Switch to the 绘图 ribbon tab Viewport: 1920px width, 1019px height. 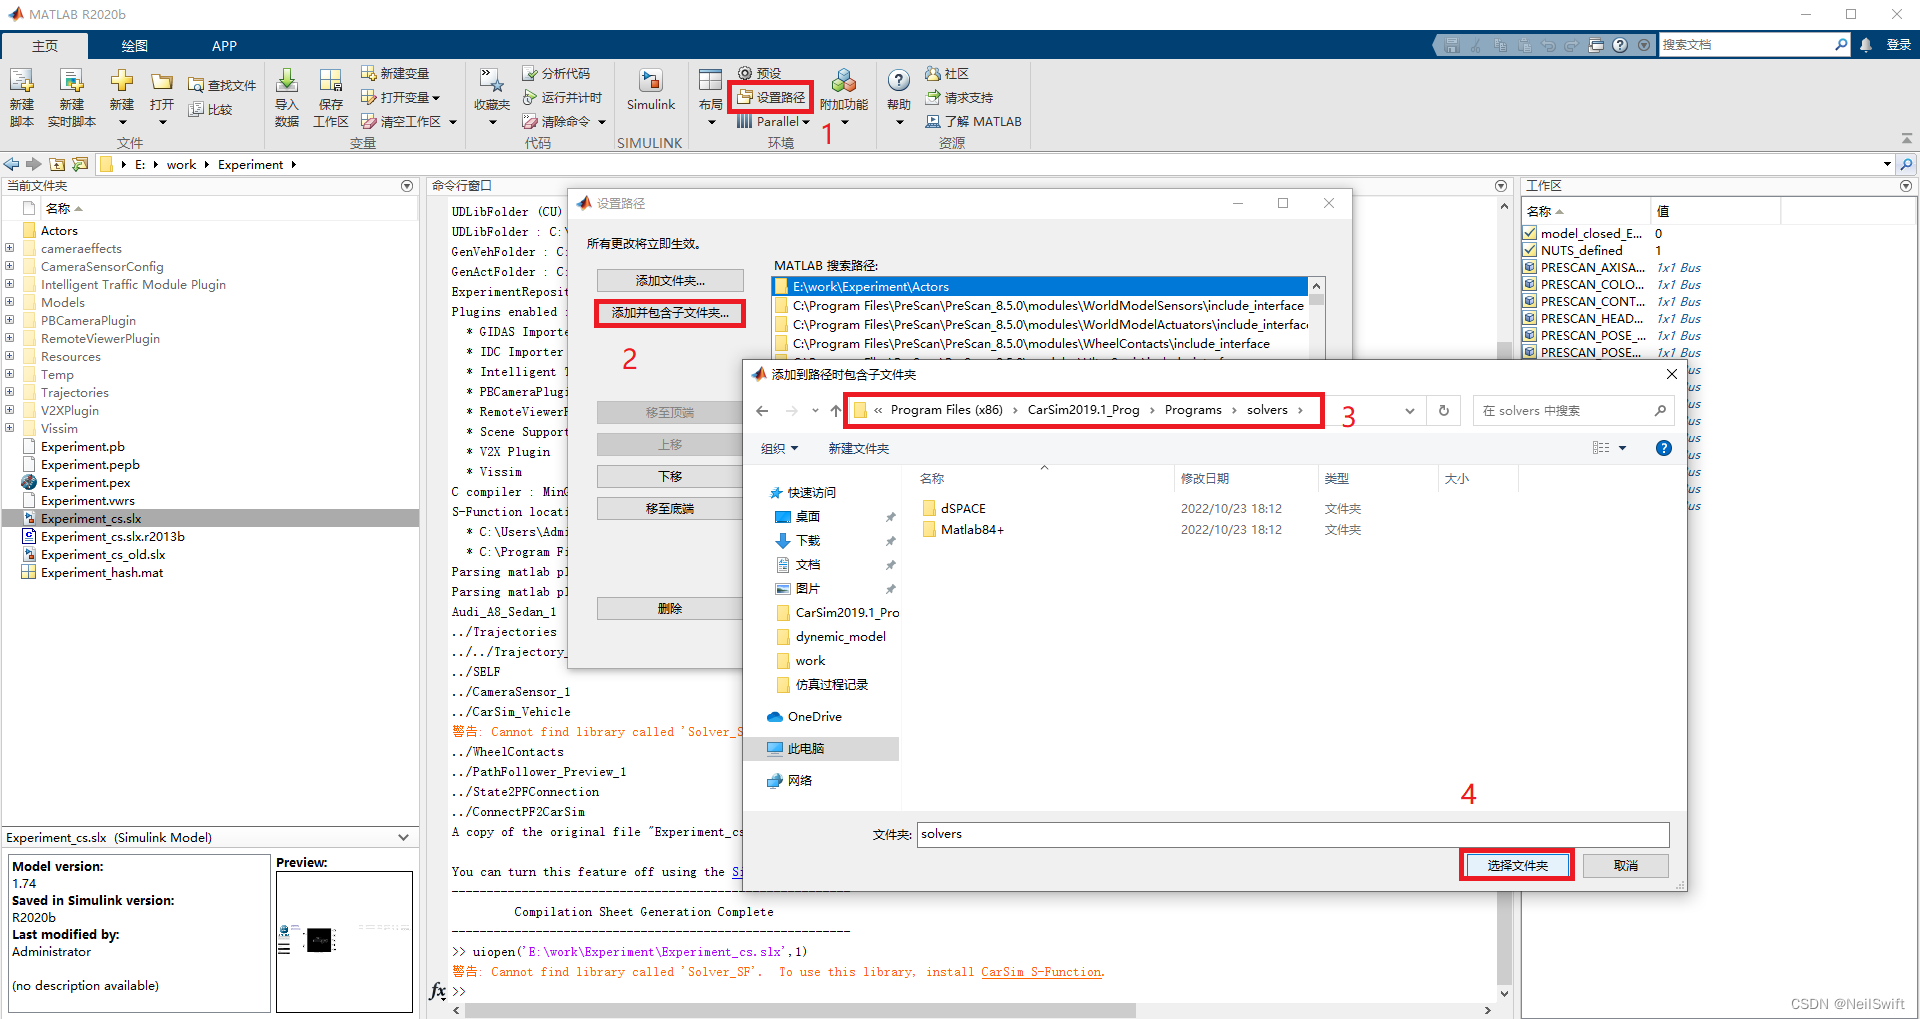(x=134, y=46)
